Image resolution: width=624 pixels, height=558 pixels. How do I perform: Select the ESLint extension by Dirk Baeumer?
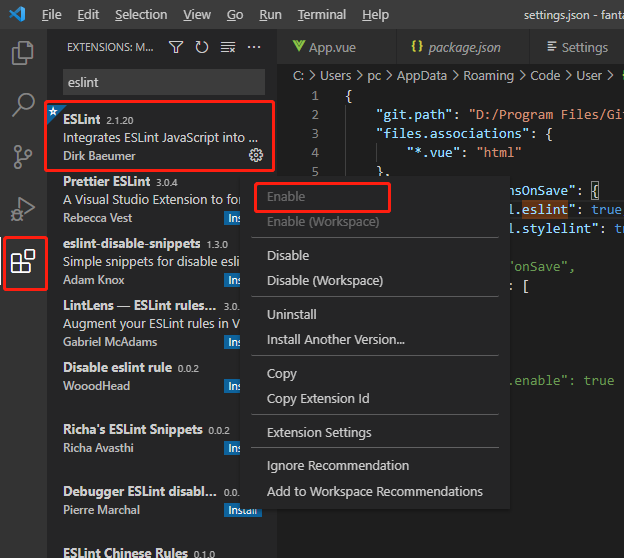pos(160,136)
